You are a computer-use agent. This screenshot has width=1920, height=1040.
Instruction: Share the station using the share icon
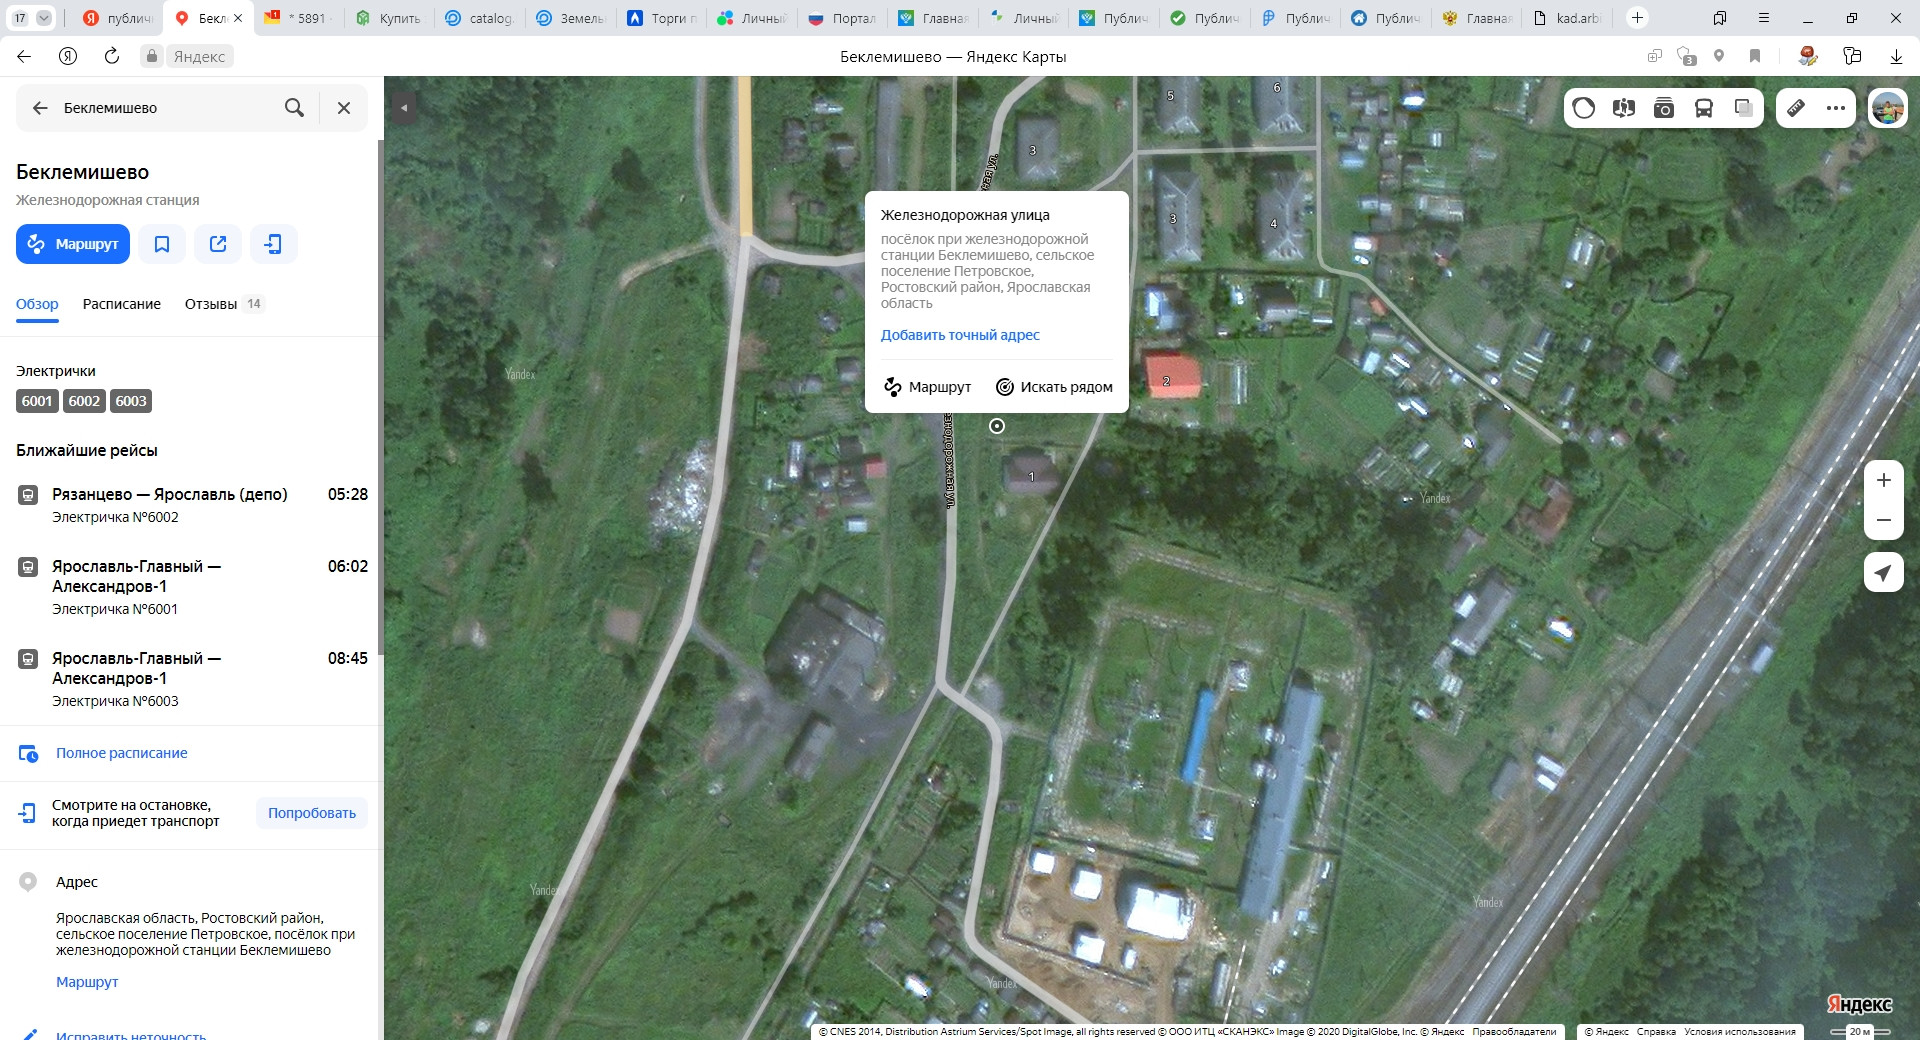click(x=218, y=244)
